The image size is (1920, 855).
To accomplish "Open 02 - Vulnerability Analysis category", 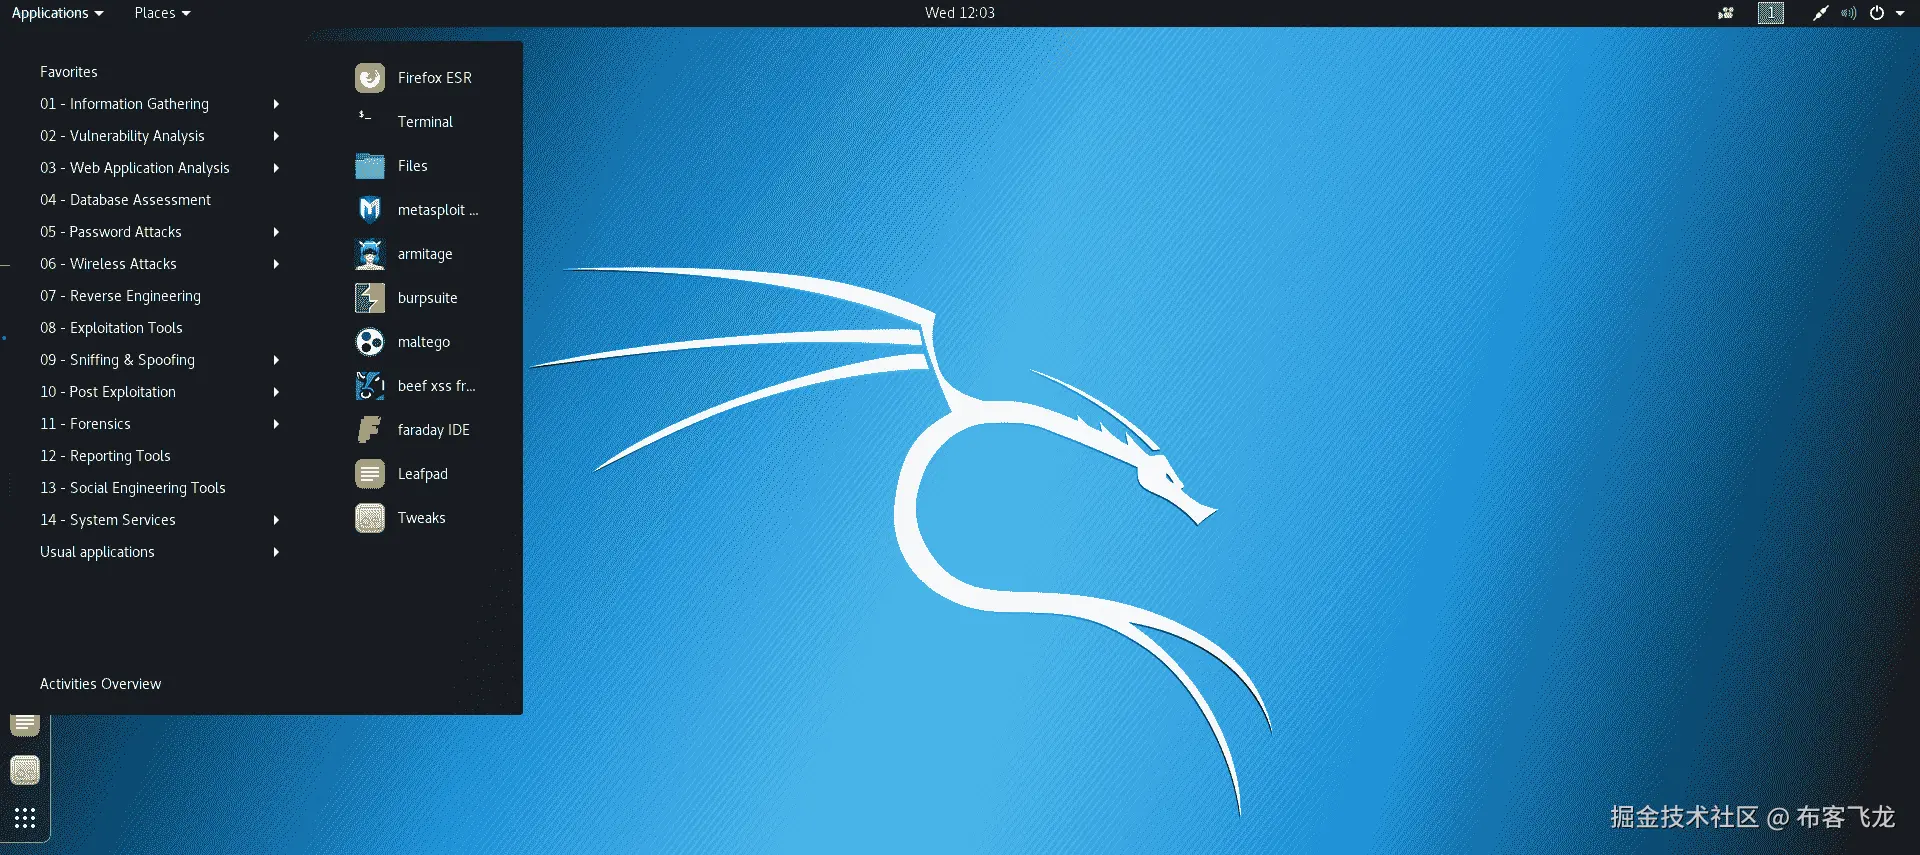I will coord(122,136).
